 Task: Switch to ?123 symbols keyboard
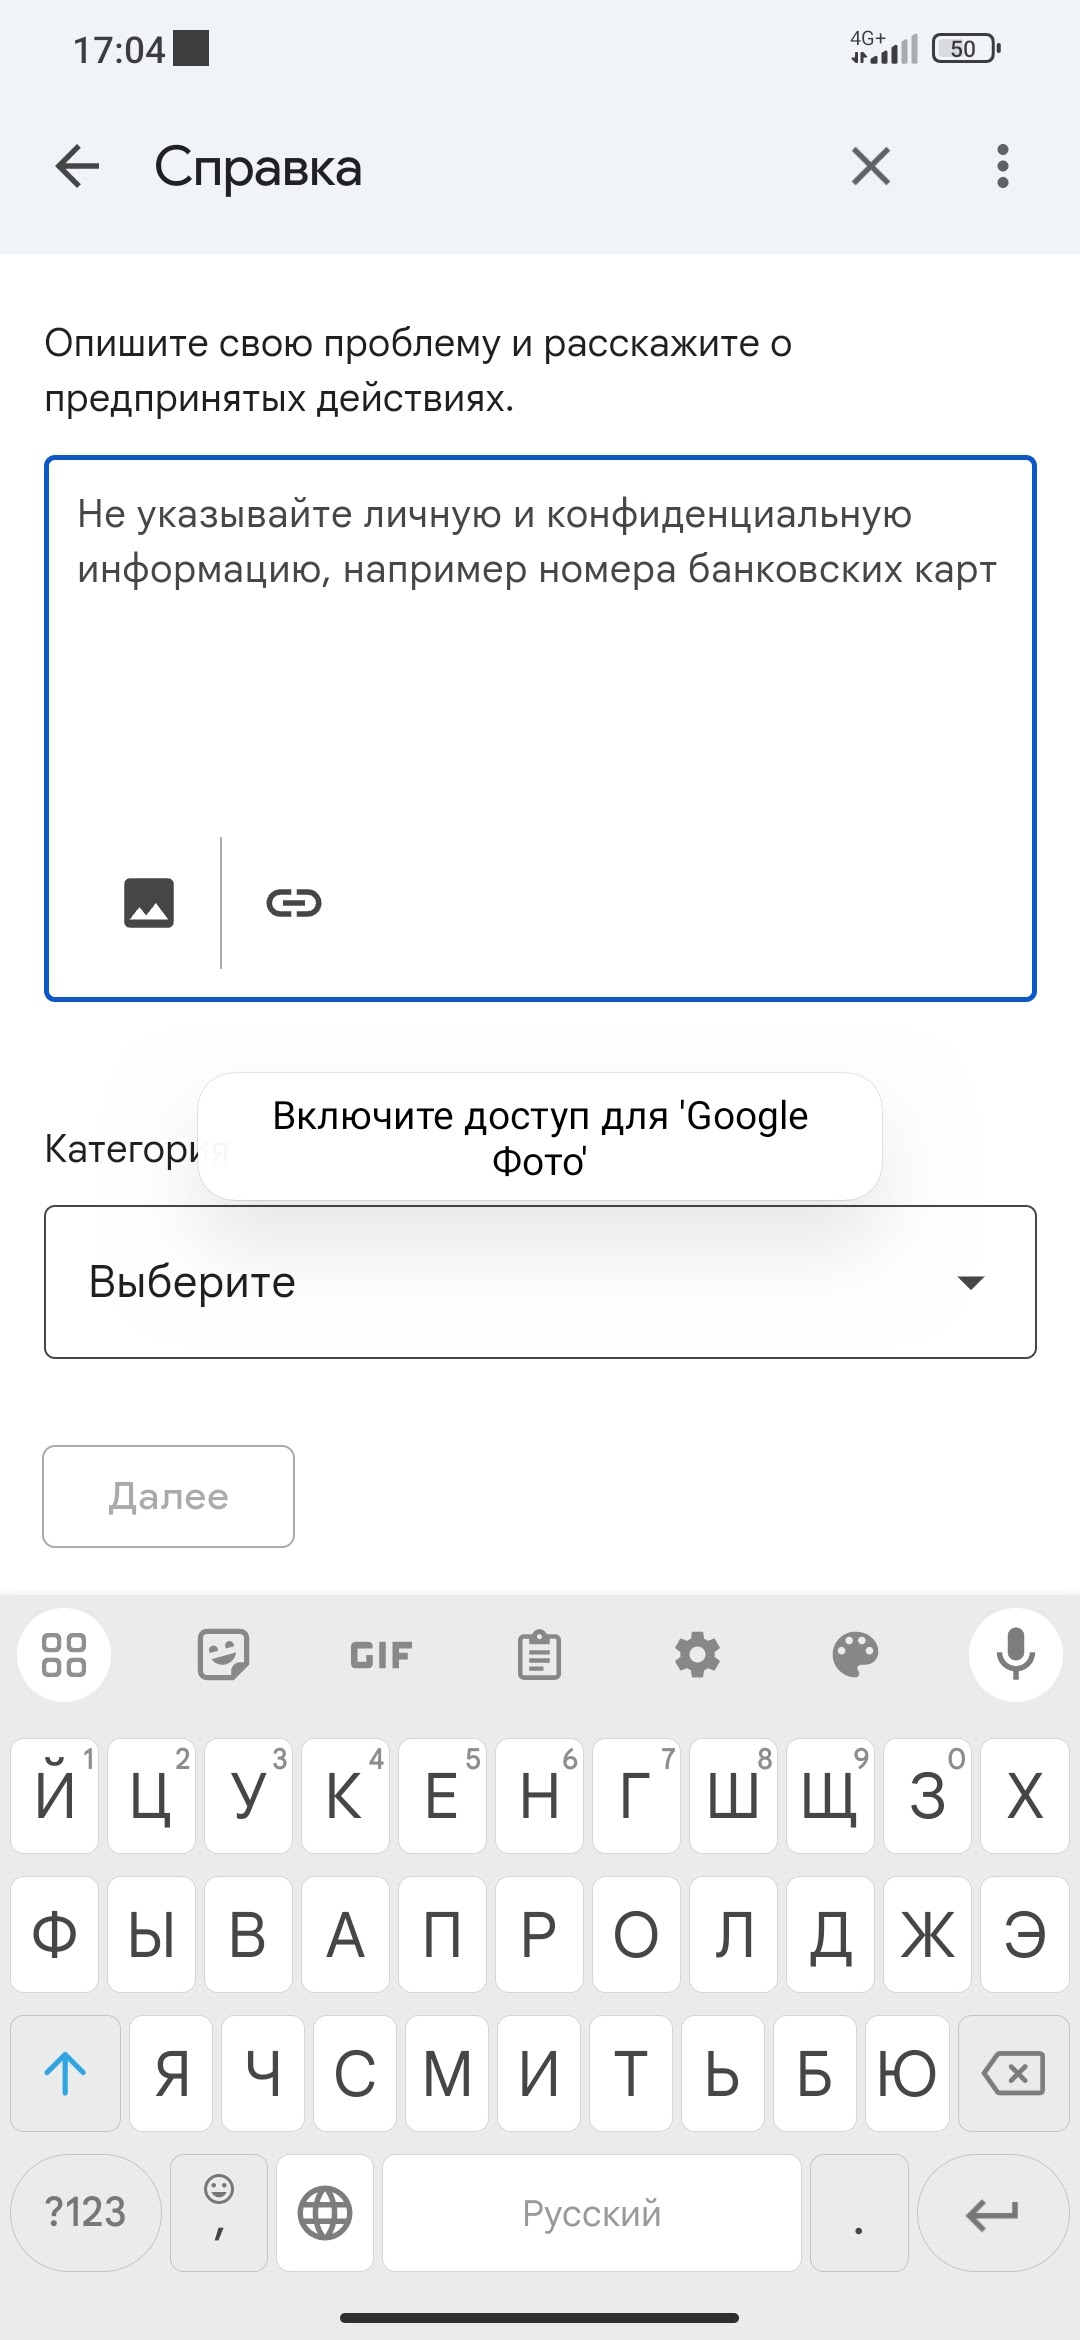pyautogui.click(x=86, y=2213)
